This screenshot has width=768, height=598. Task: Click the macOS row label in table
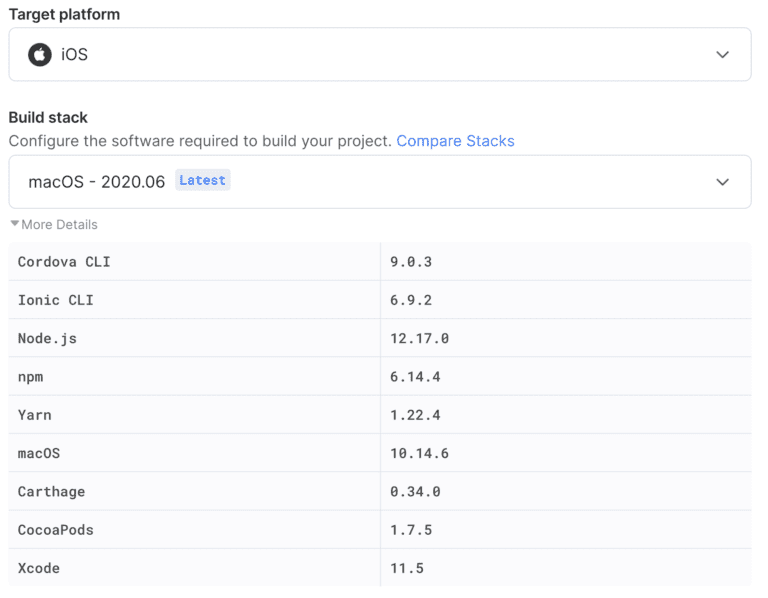click(x=39, y=453)
